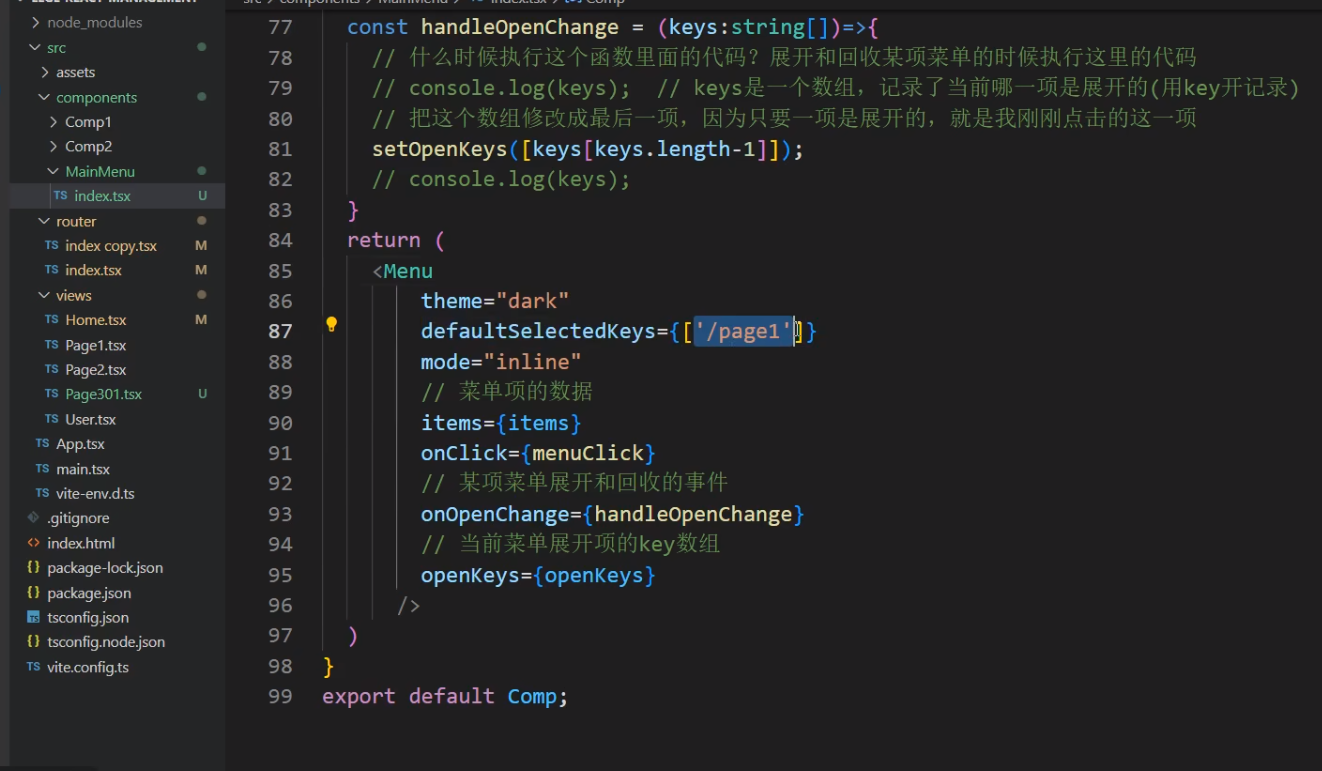Open vite.config.ts file

tap(88, 667)
